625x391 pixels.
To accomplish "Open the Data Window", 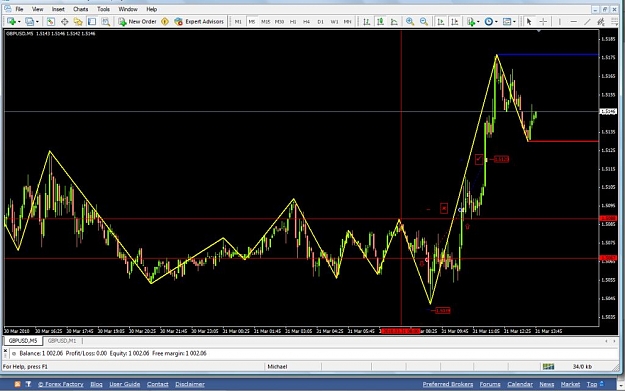I will (64, 22).
